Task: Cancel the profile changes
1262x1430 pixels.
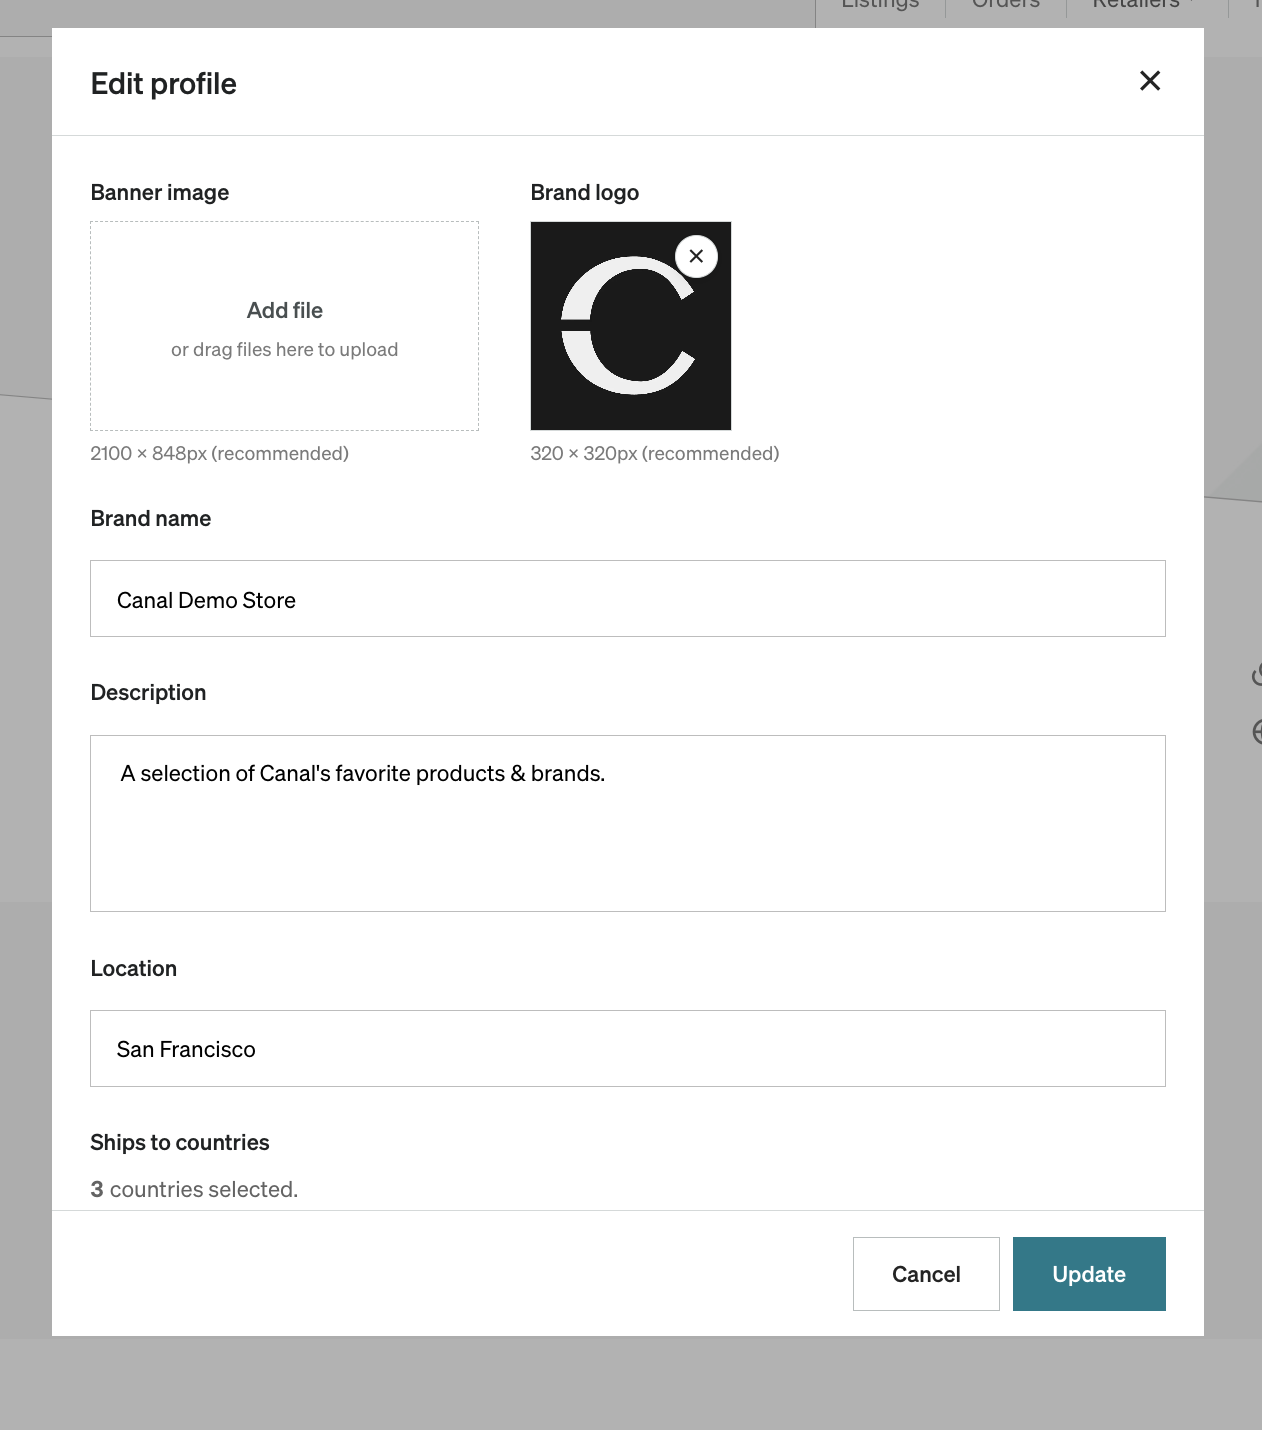Action: tap(926, 1274)
